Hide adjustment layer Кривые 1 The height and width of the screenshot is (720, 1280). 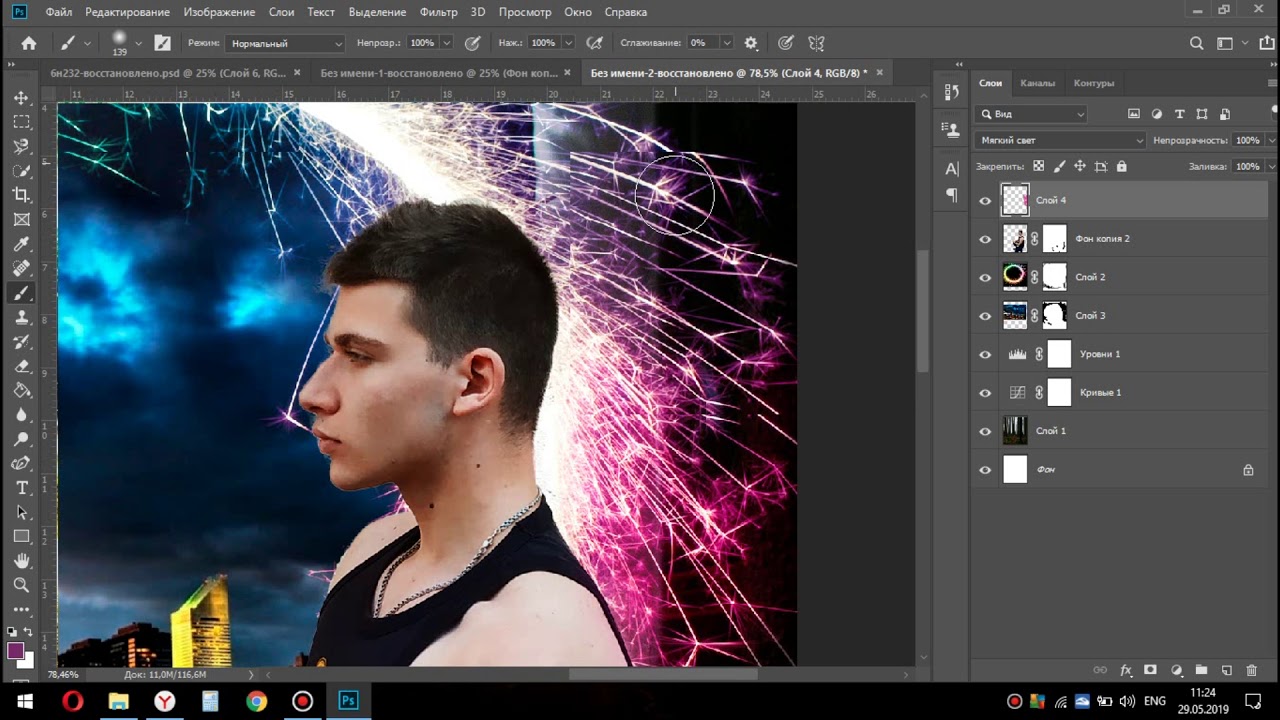point(985,393)
